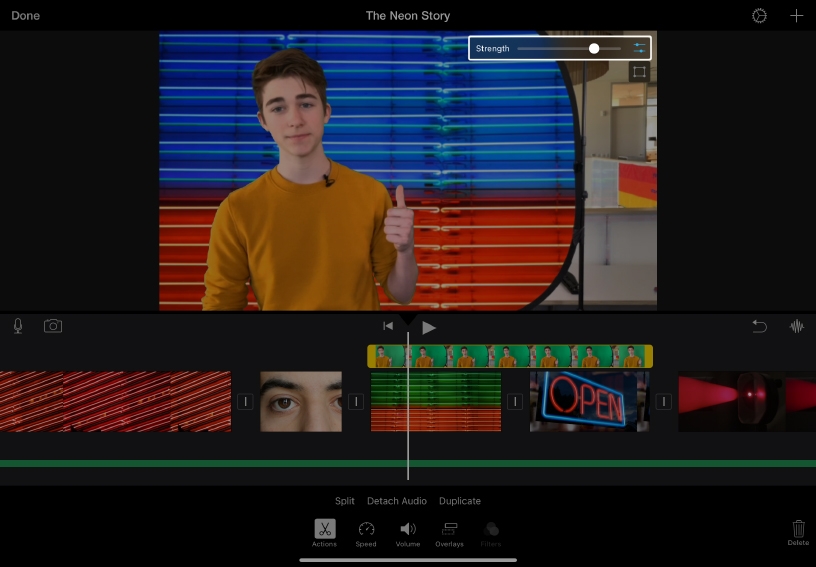Tap the microphone voiceover icon
The width and height of the screenshot is (816, 567).
pyautogui.click(x=18, y=326)
